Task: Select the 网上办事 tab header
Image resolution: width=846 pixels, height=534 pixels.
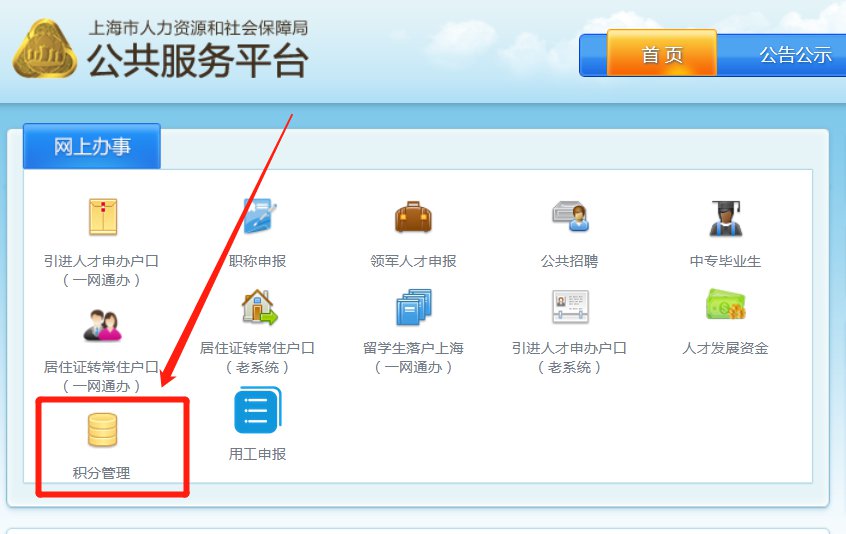Action: [92, 146]
